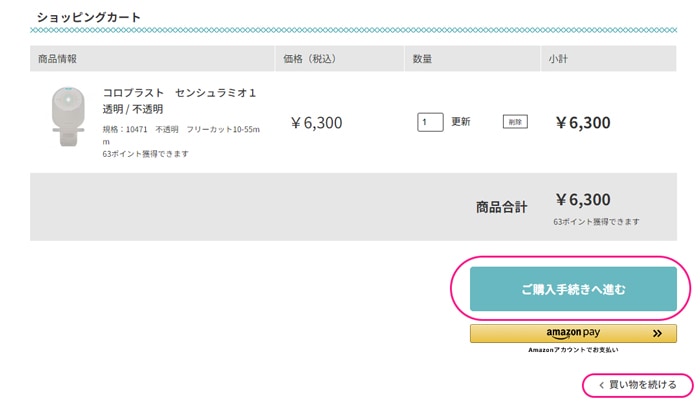
Task: Click the 数量 column header
Action: click(423, 60)
